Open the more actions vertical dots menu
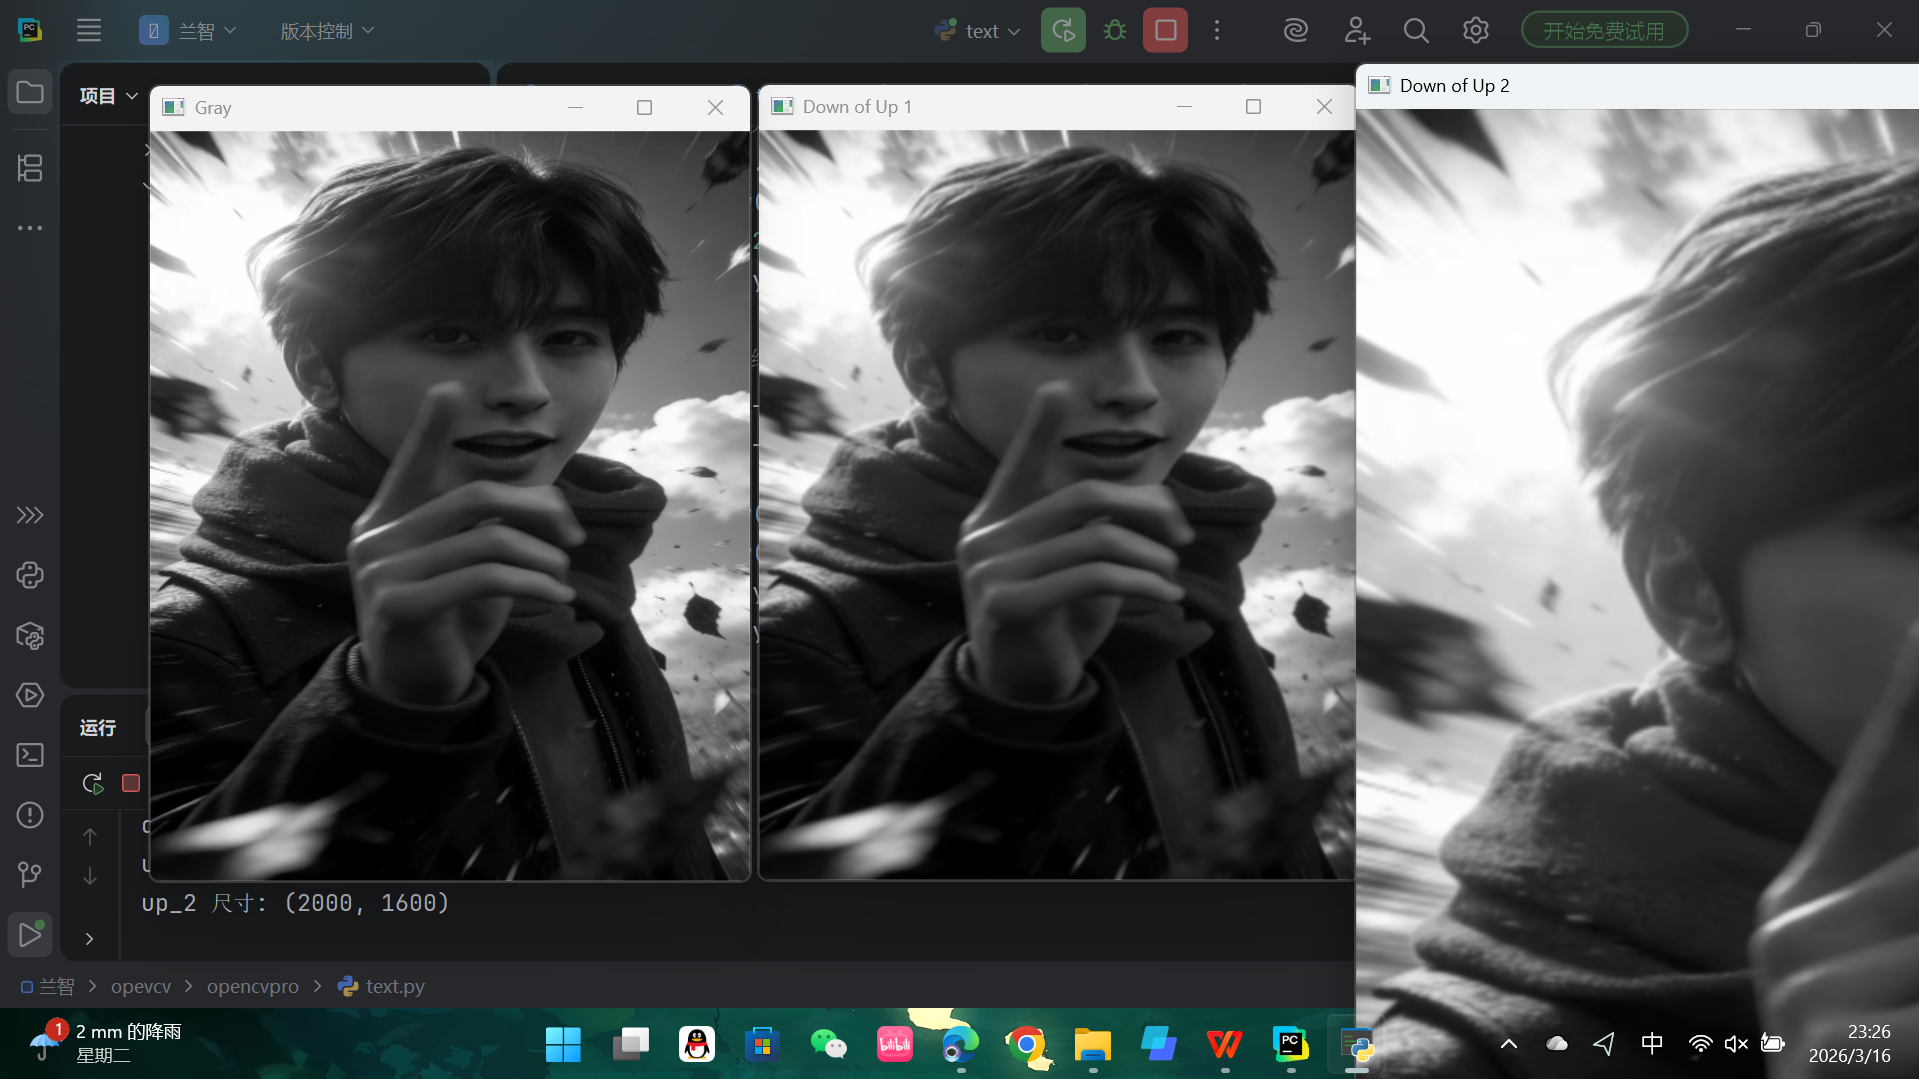The image size is (1919, 1079). 1217,30
